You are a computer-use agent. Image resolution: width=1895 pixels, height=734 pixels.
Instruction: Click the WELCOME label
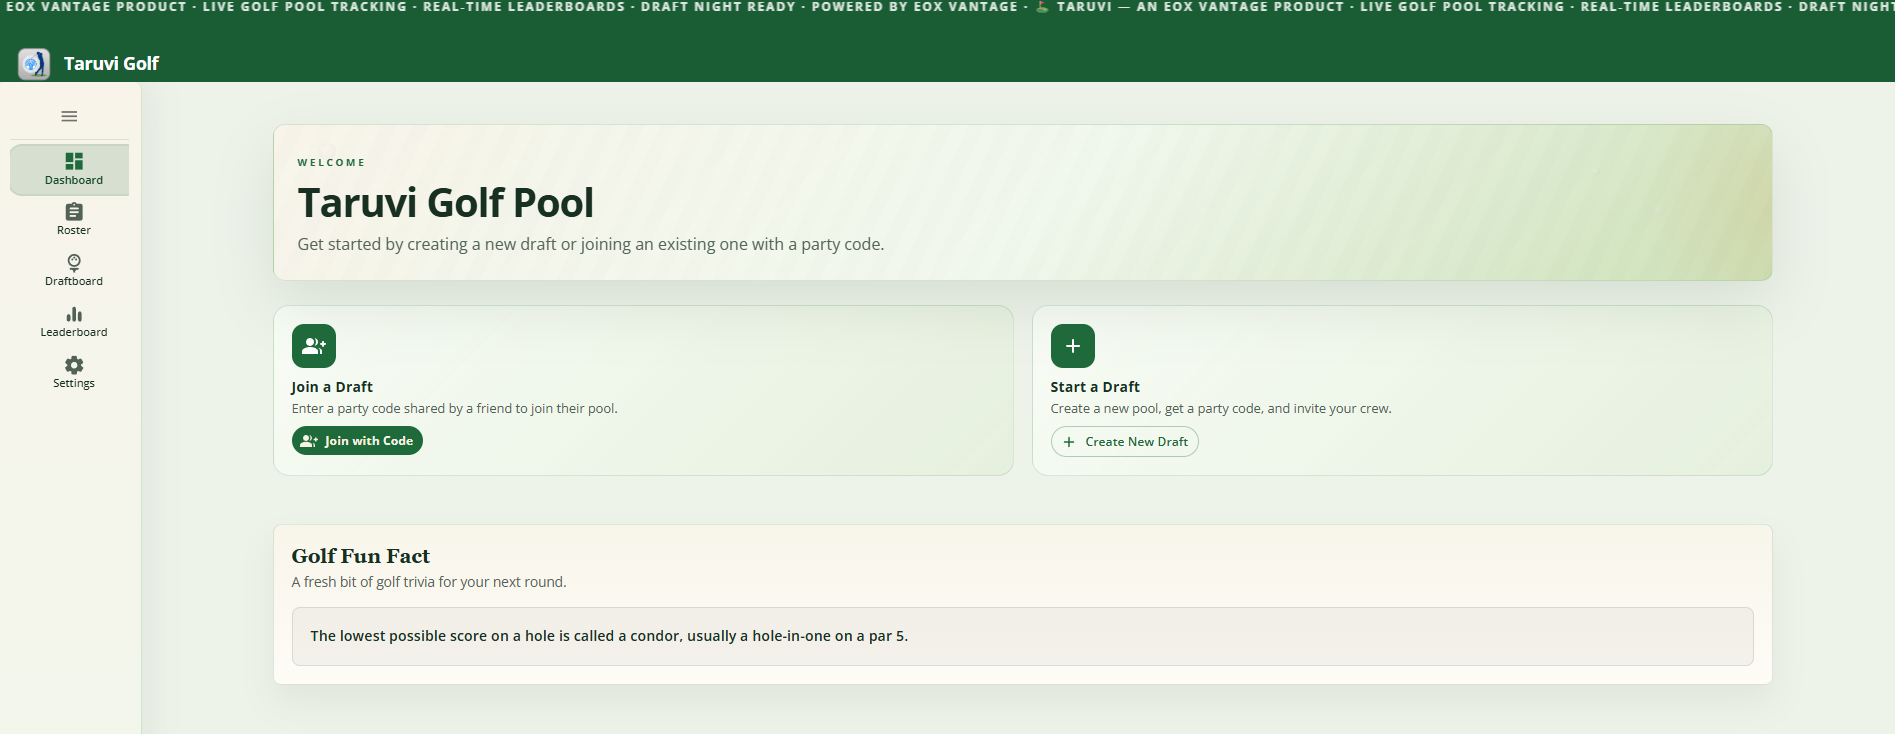(331, 162)
